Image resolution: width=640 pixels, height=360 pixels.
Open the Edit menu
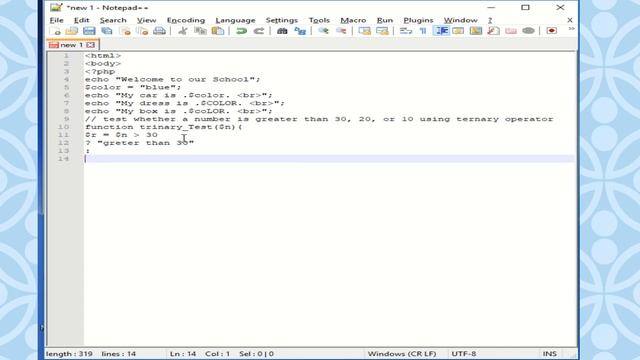81,20
